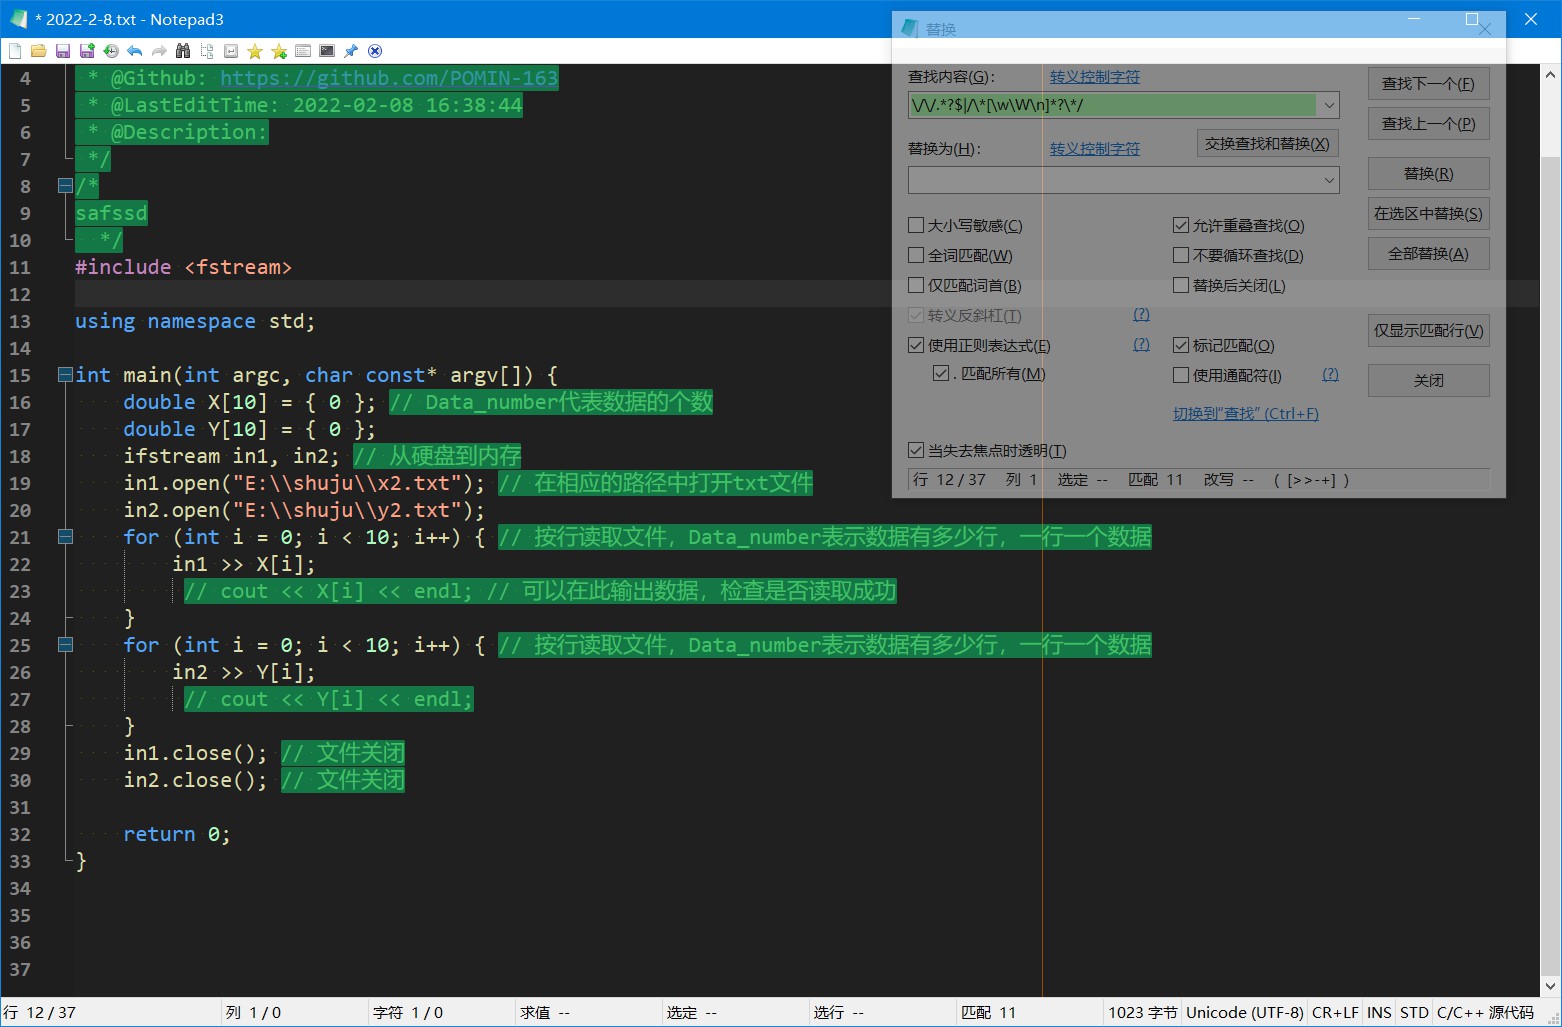Launch the command prompt toolbar icon
The height and width of the screenshot is (1027, 1562).
click(326, 51)
